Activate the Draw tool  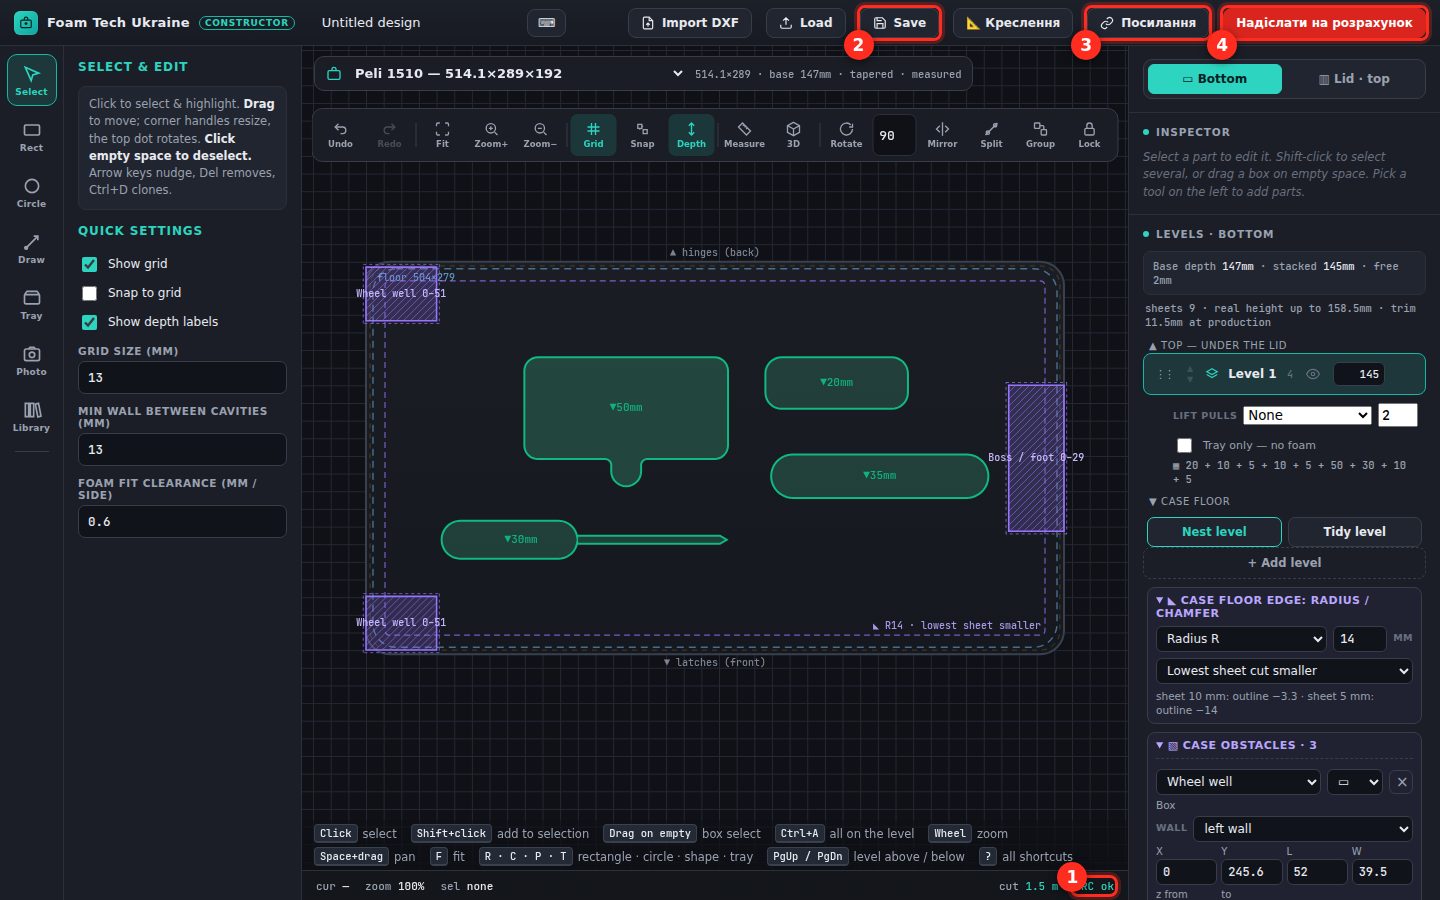[x=31, y=249]
